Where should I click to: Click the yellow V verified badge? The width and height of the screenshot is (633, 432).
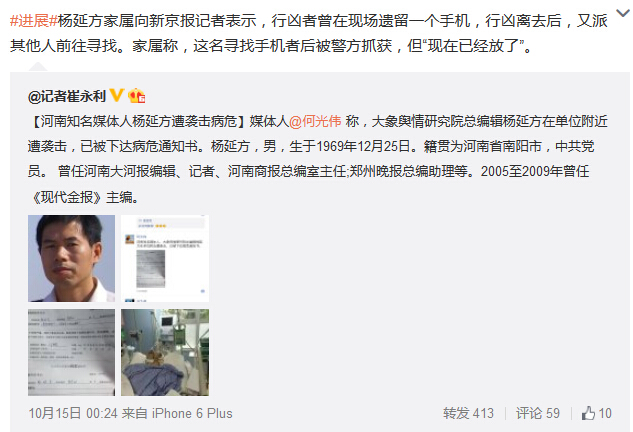pyautogui.click(x=117, y=95)
